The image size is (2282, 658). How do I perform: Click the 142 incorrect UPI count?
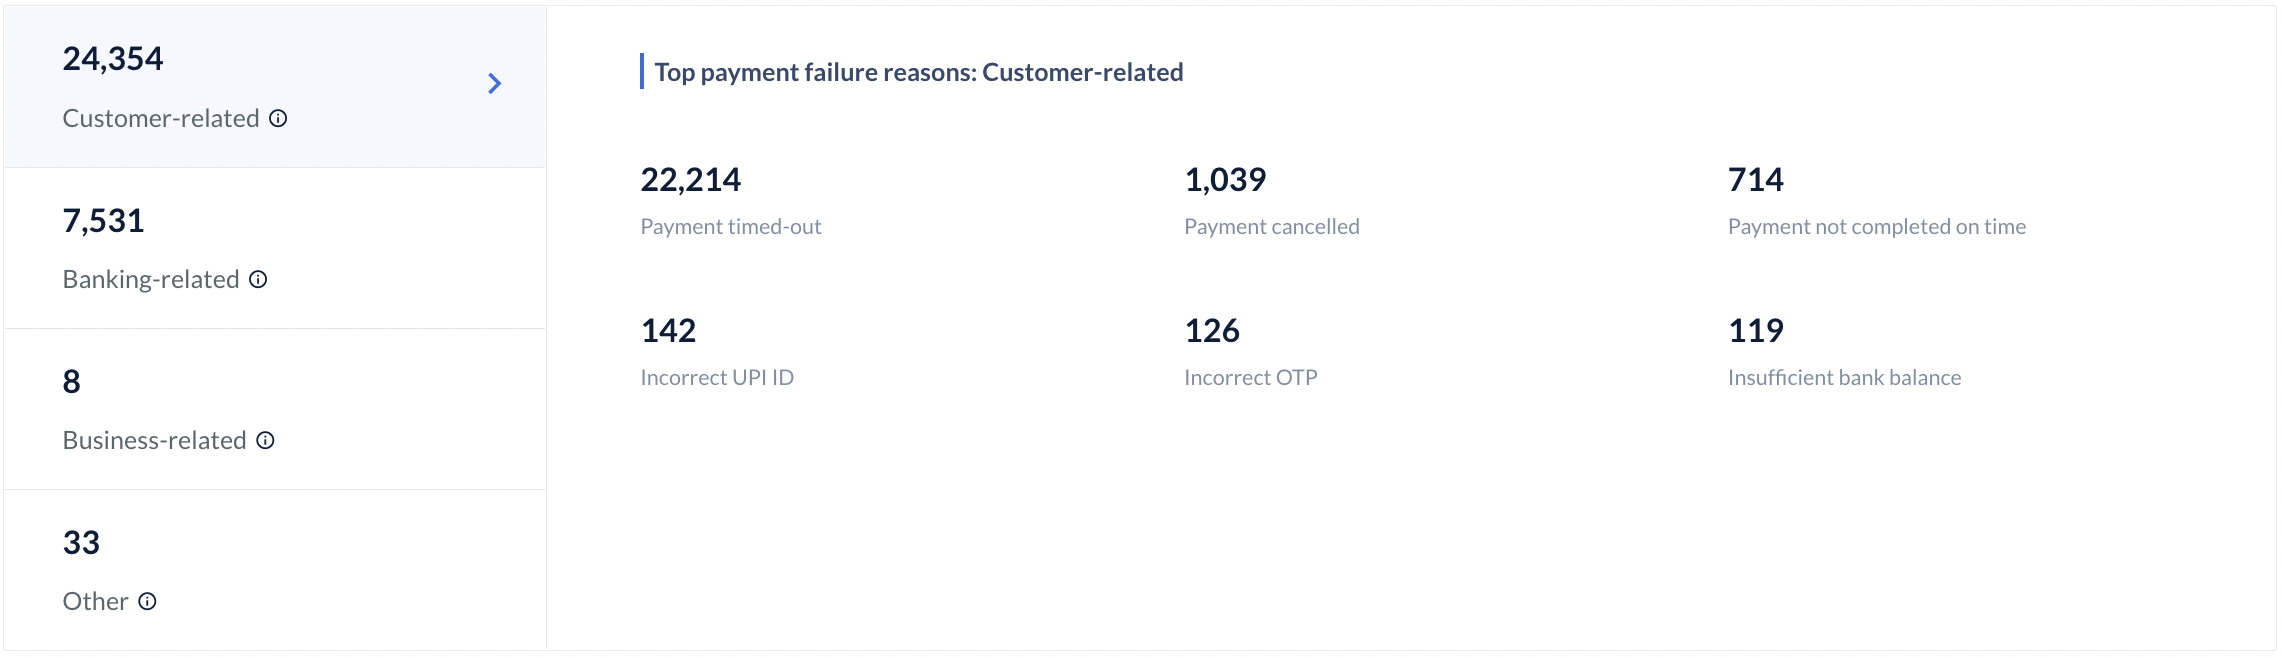[x=668, y=331]
